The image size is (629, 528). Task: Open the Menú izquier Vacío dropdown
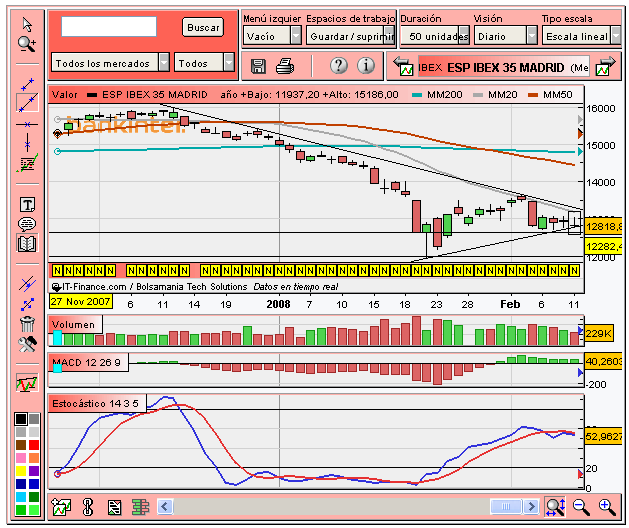click(272, 36)
